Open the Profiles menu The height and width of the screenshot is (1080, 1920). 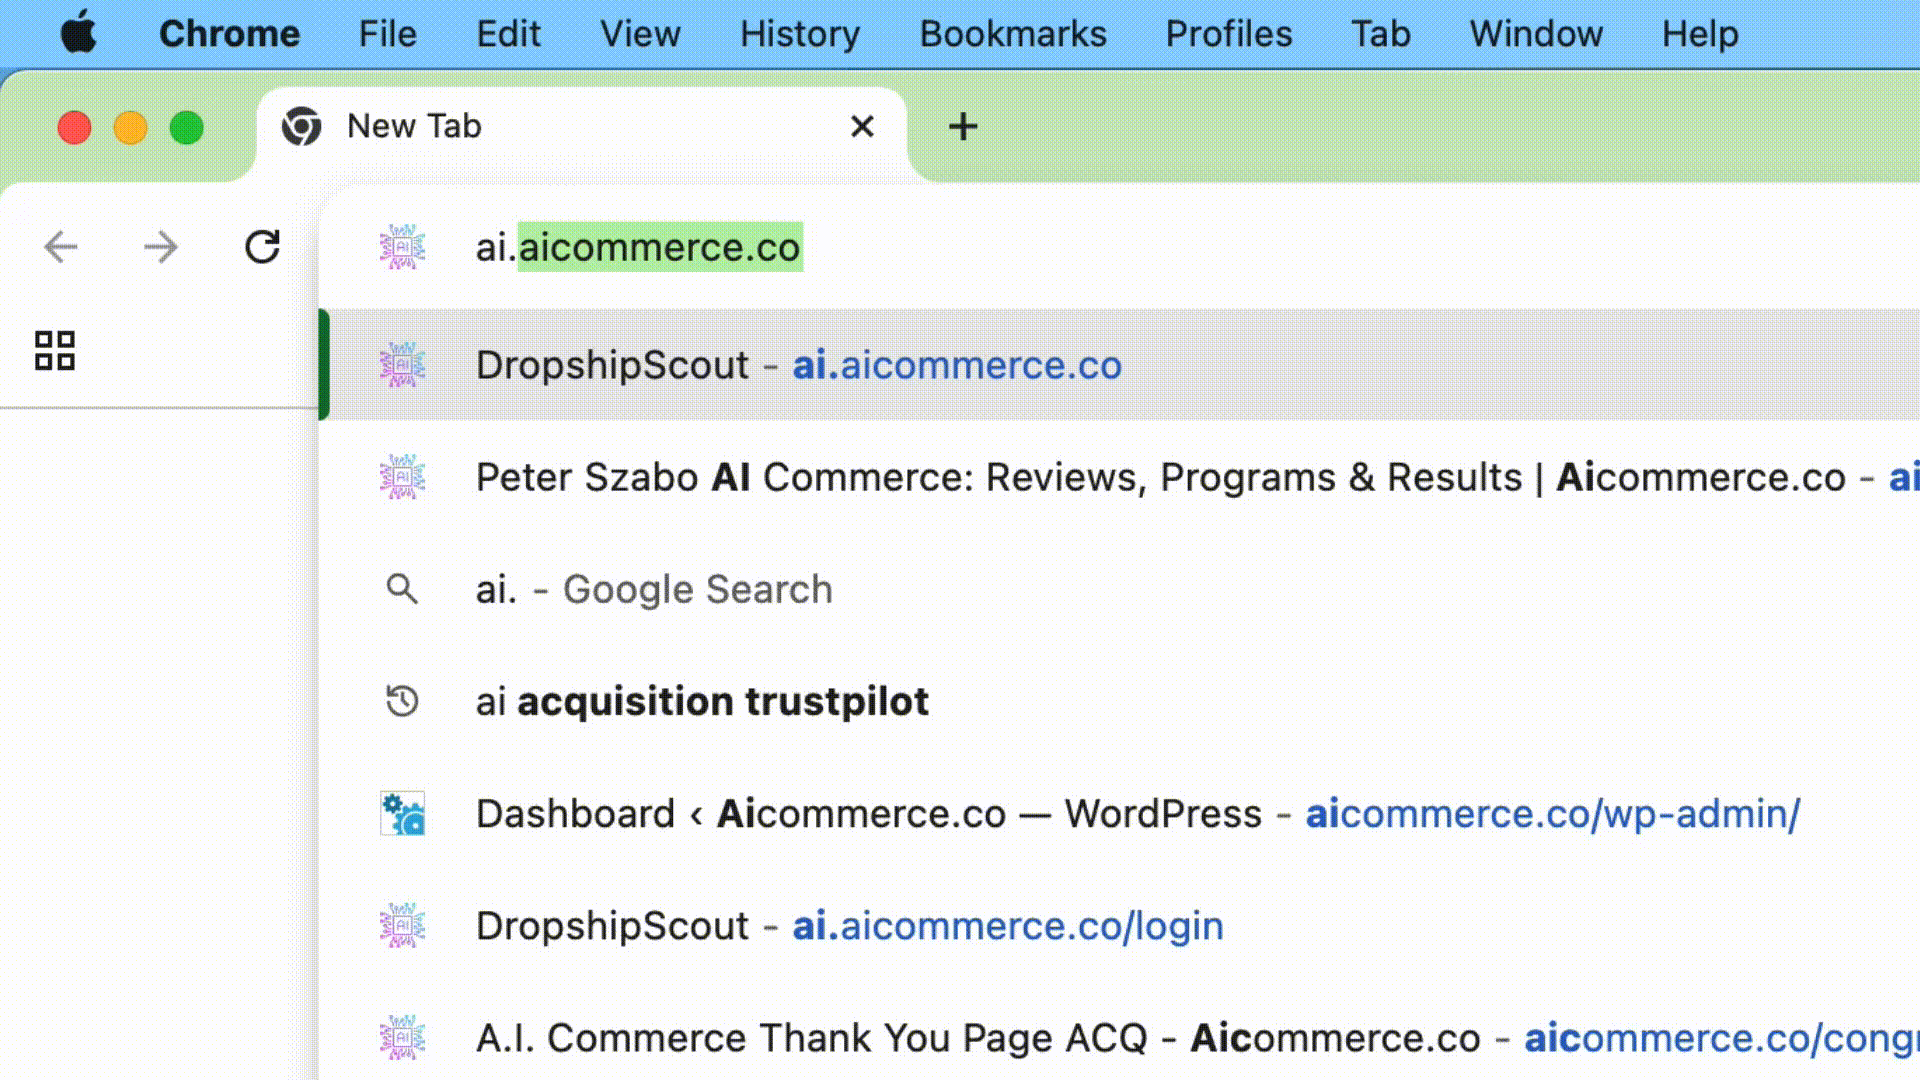point(1228,34)
